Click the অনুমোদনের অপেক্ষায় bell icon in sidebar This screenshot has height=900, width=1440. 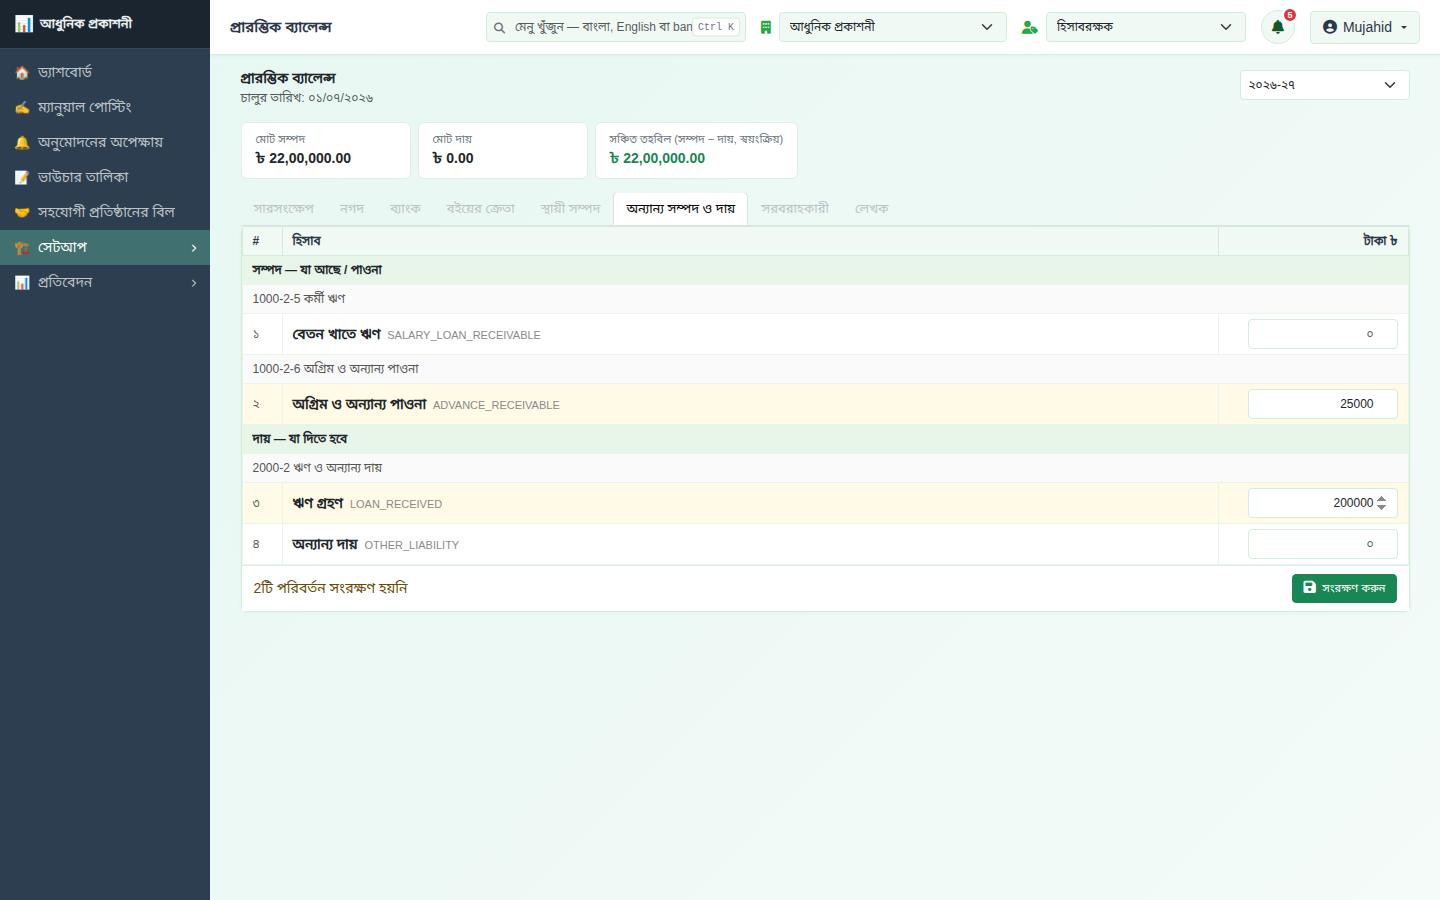(22, 143)
